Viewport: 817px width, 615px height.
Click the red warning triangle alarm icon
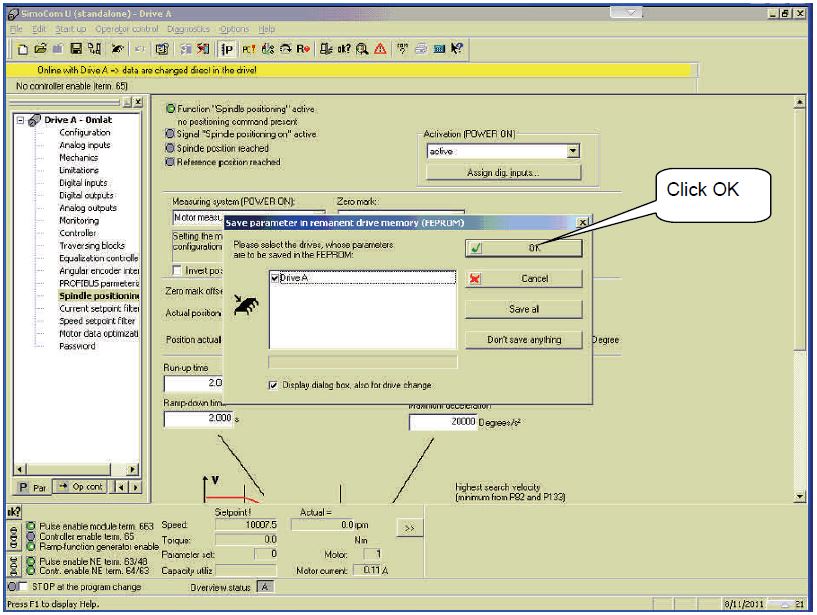coord(380,49)
